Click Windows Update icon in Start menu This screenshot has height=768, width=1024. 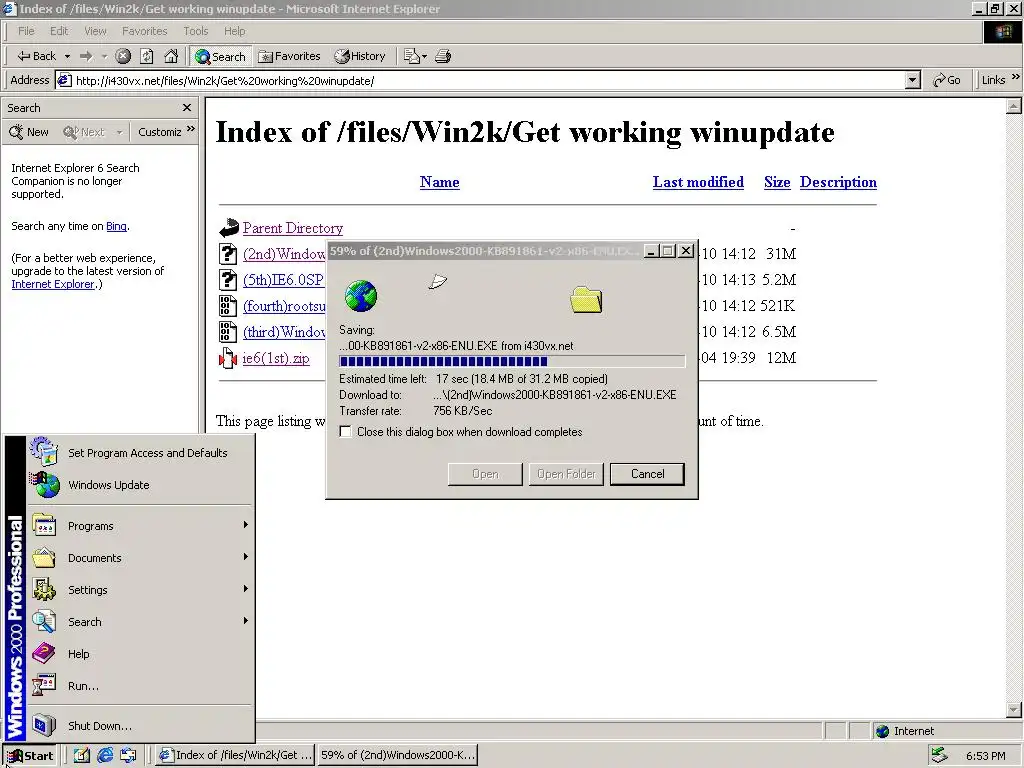(x=44, y=485)
